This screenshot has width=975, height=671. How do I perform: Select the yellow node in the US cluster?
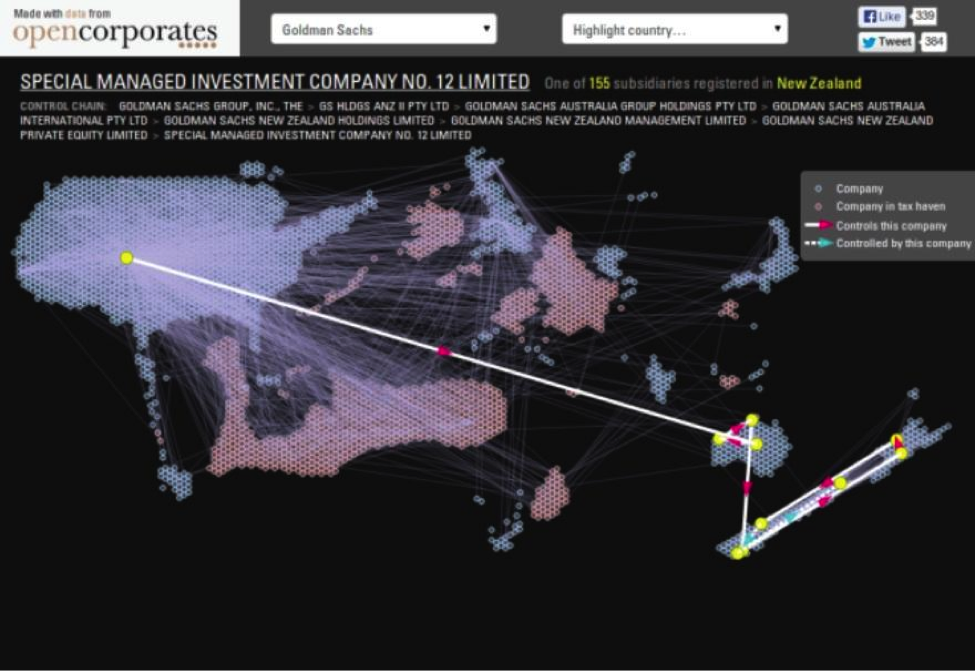pos(126,258)
